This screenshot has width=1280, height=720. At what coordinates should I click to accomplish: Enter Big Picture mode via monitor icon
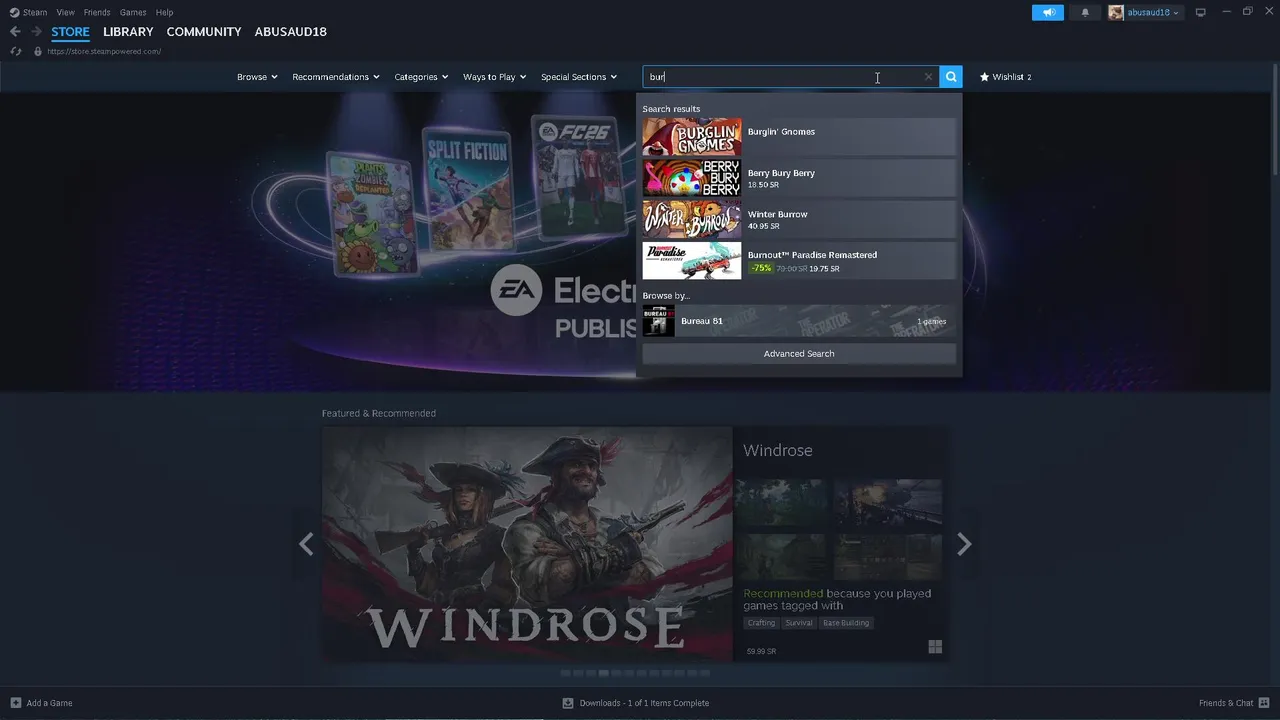click(1201, 12)
